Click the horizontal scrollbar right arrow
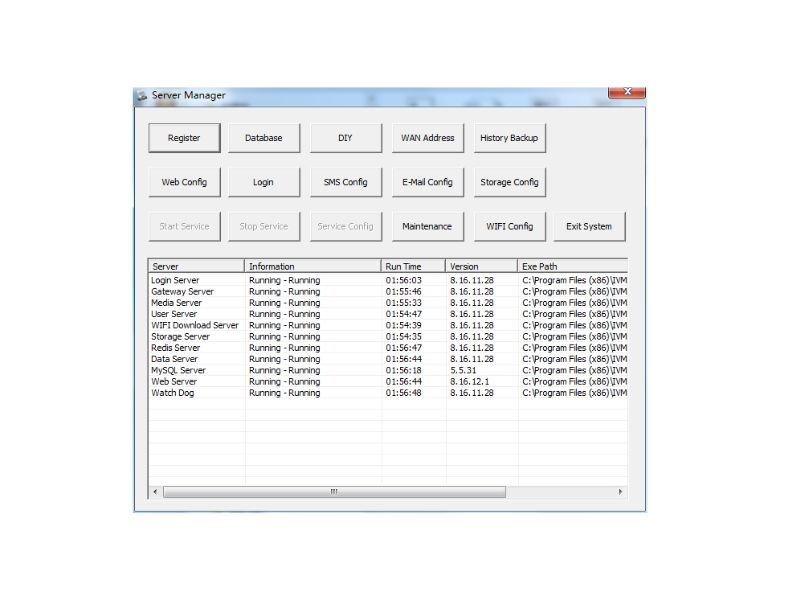The image size is (800, 600). [x=620, y=492]
